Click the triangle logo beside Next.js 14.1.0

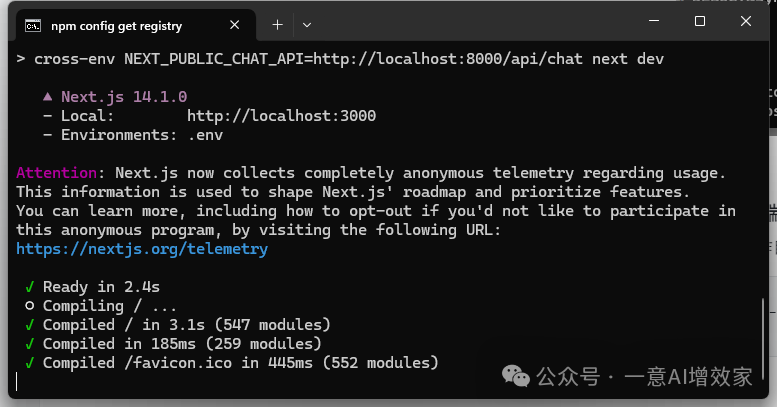(47, 97)
